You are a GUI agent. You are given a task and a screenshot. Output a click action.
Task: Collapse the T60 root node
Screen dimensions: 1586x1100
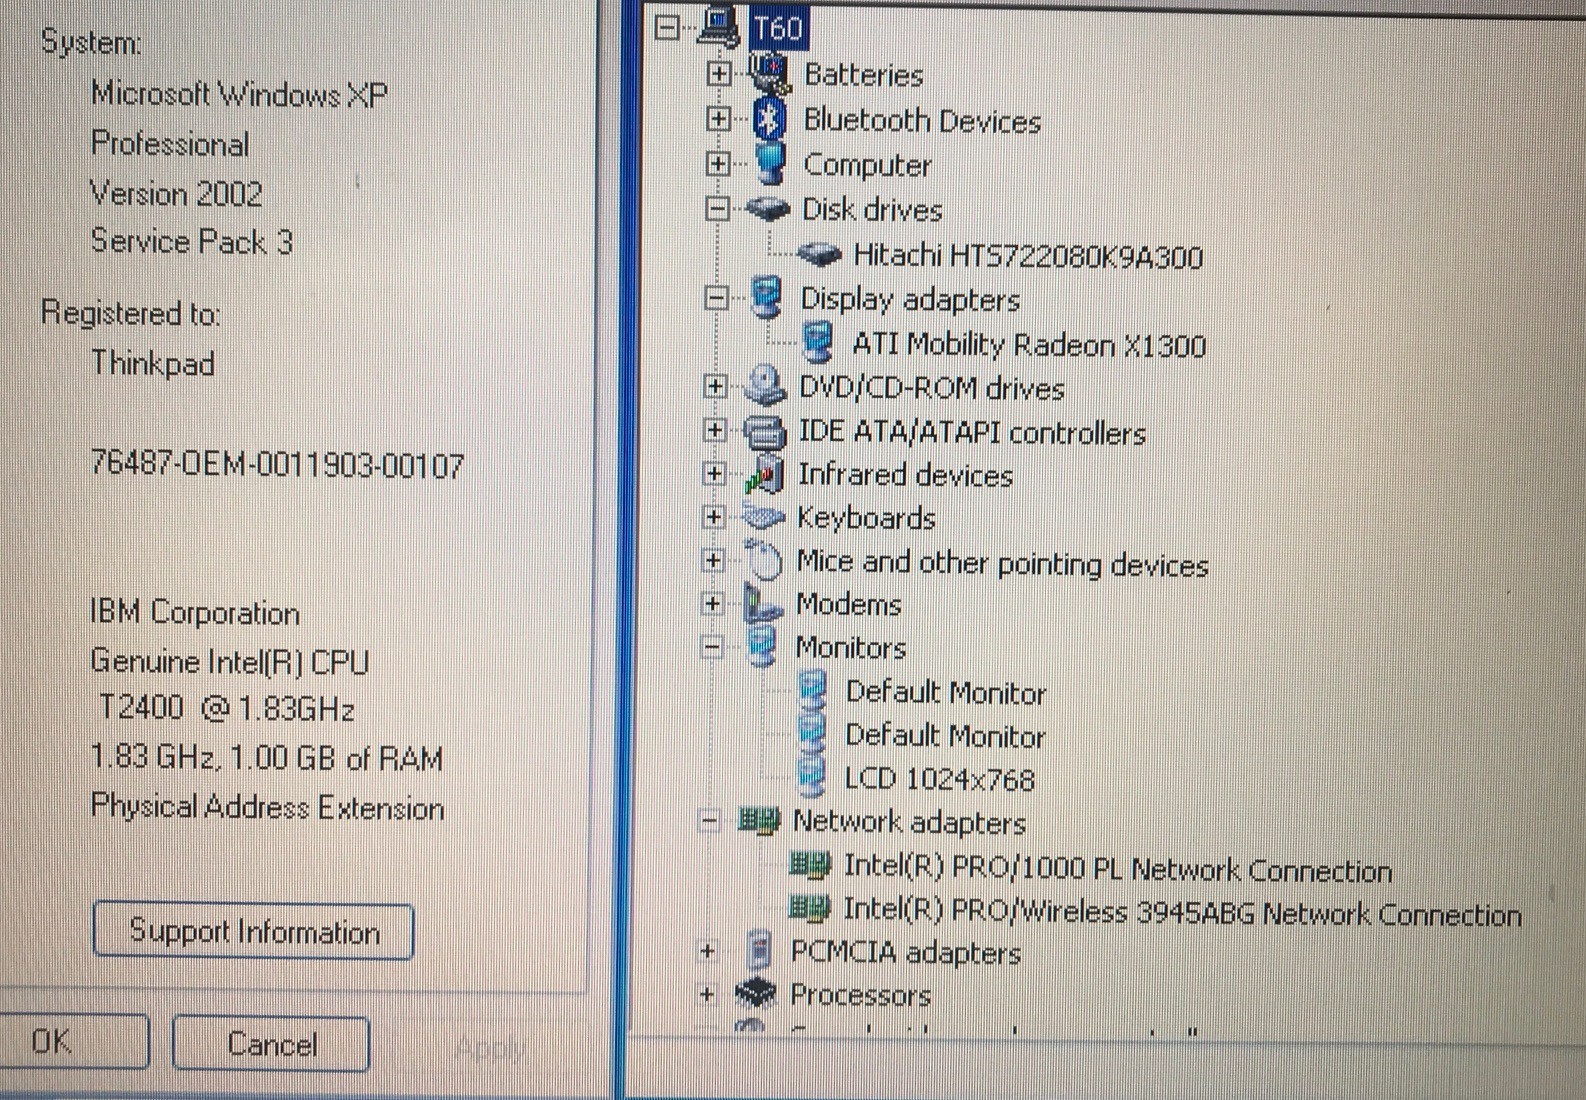coord(667,27)
